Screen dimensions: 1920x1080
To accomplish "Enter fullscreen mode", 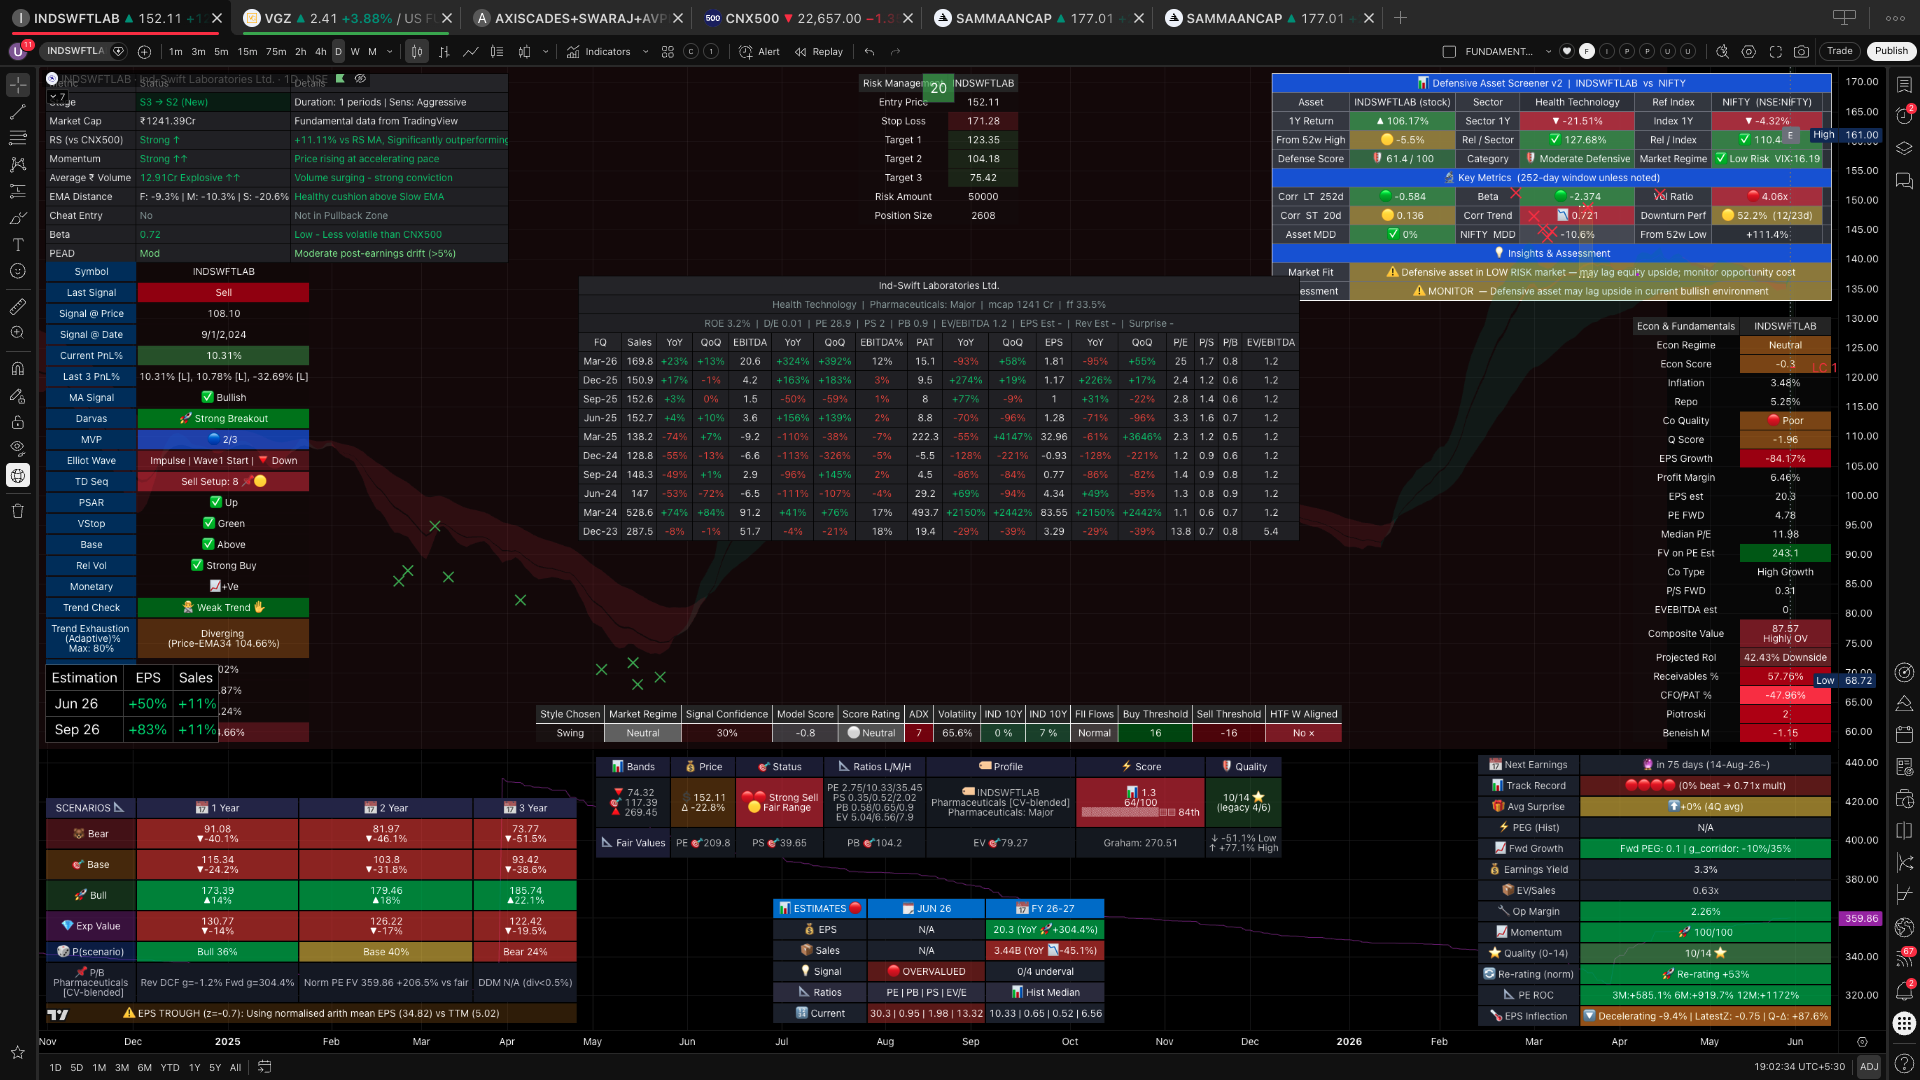I will 1775,51.
